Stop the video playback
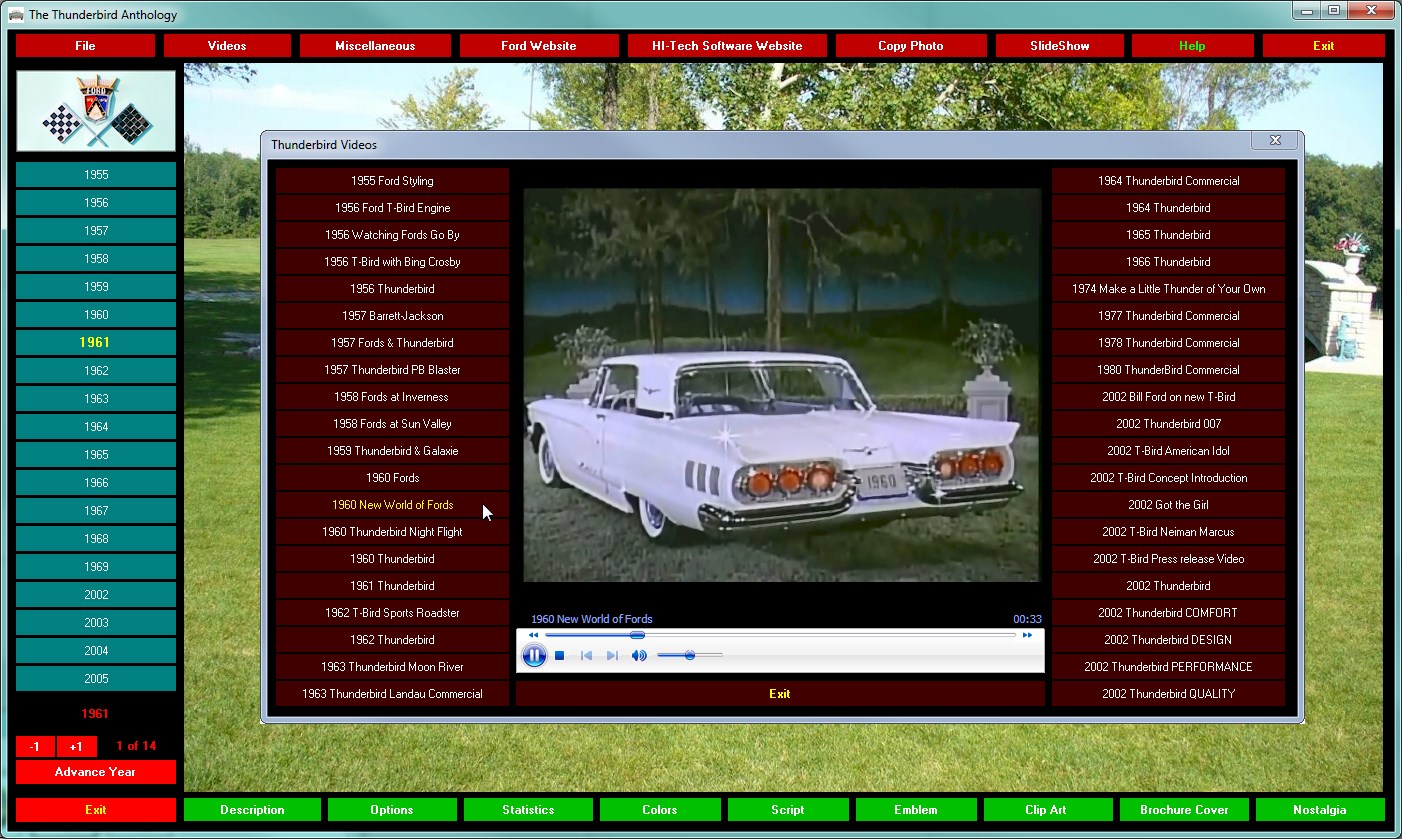The height and width of the screenshot is (839, 1402). (560, 656)
